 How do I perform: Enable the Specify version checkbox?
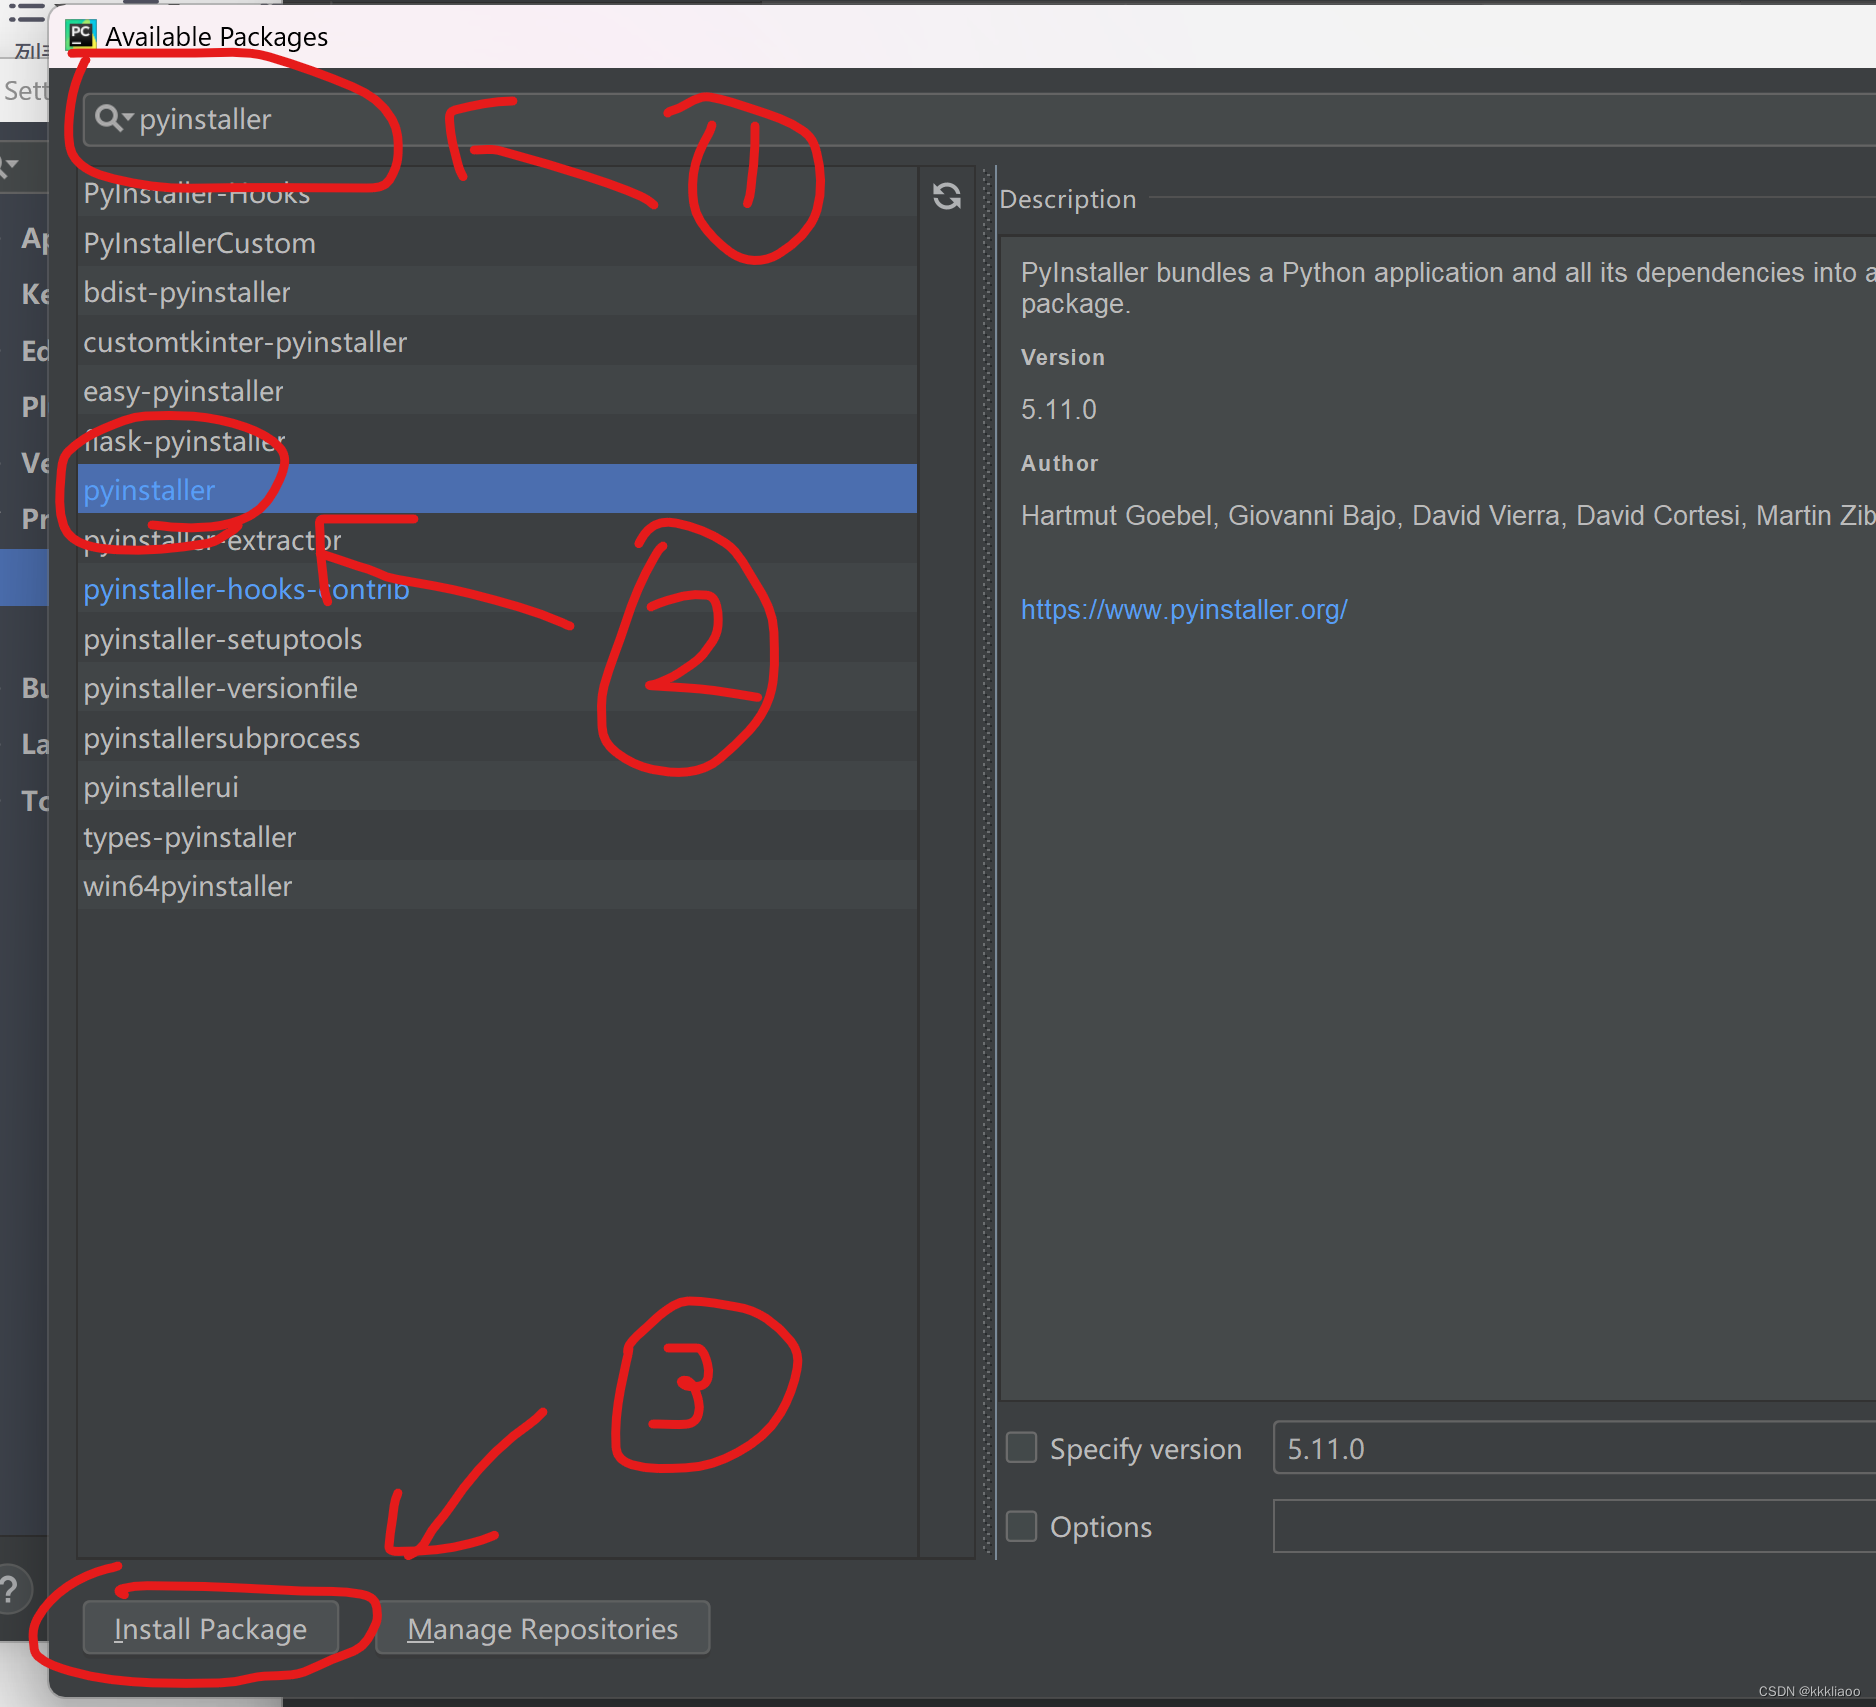(1021, 1448)
